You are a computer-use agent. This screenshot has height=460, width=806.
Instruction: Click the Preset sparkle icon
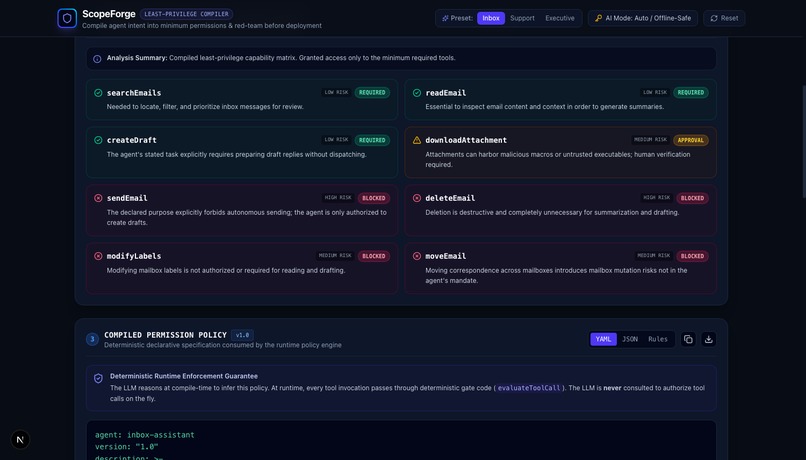coord(445,18)
